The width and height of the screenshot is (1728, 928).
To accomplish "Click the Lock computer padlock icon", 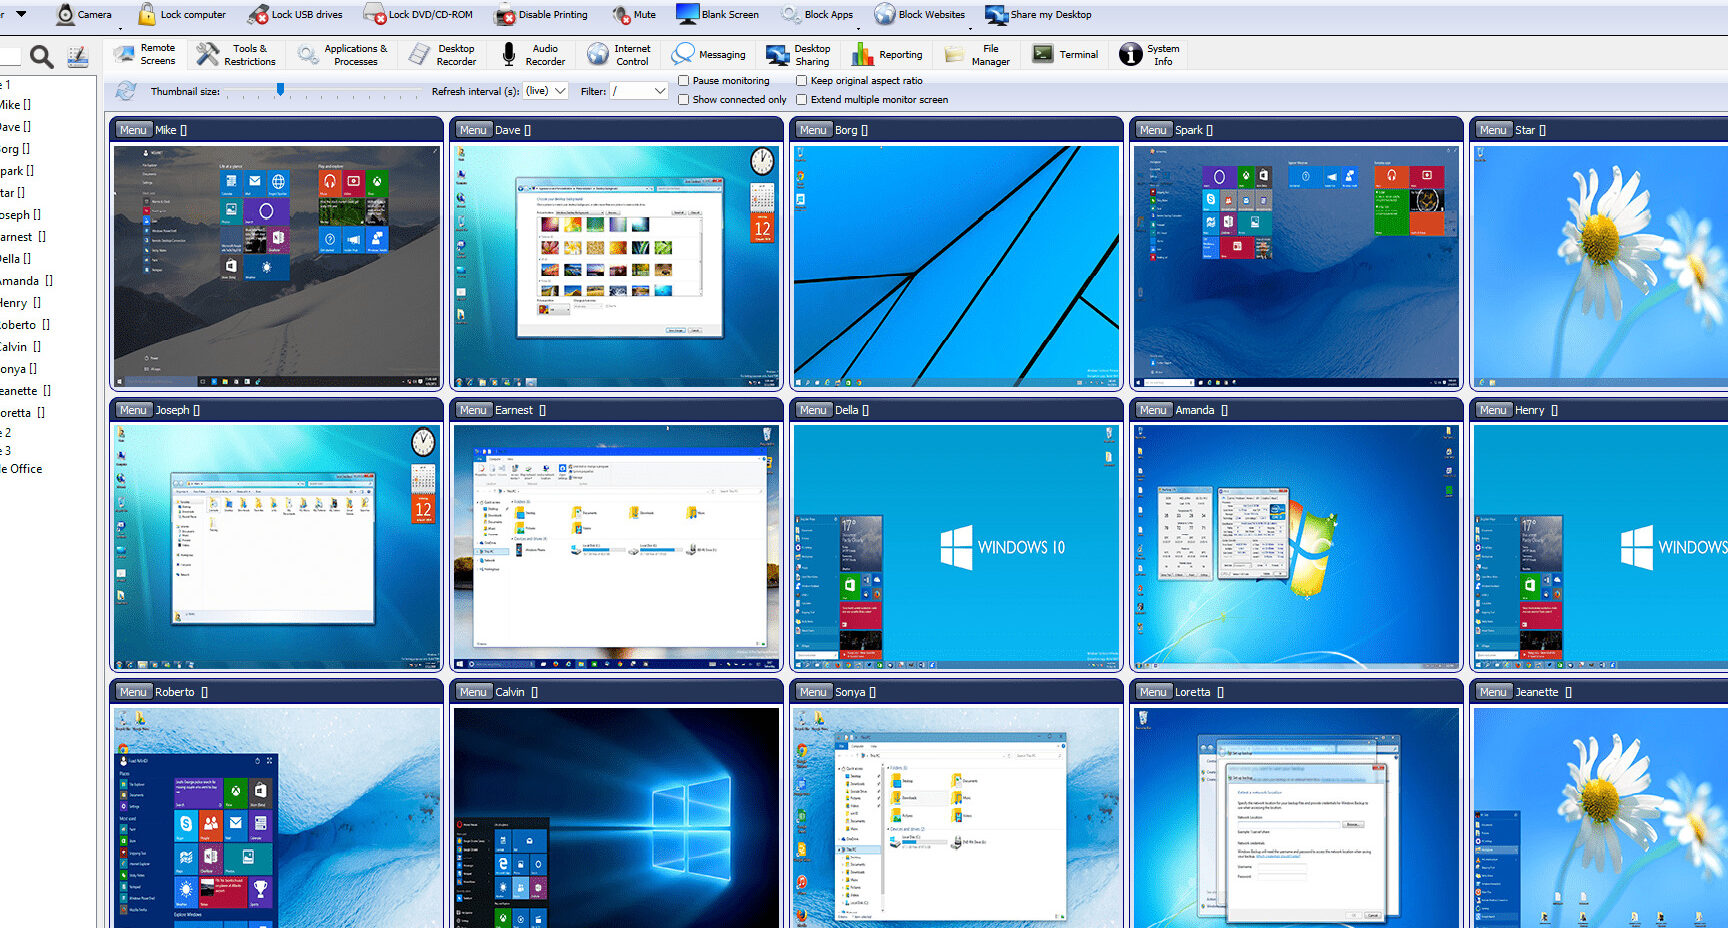I will click(x=147, y=14).
